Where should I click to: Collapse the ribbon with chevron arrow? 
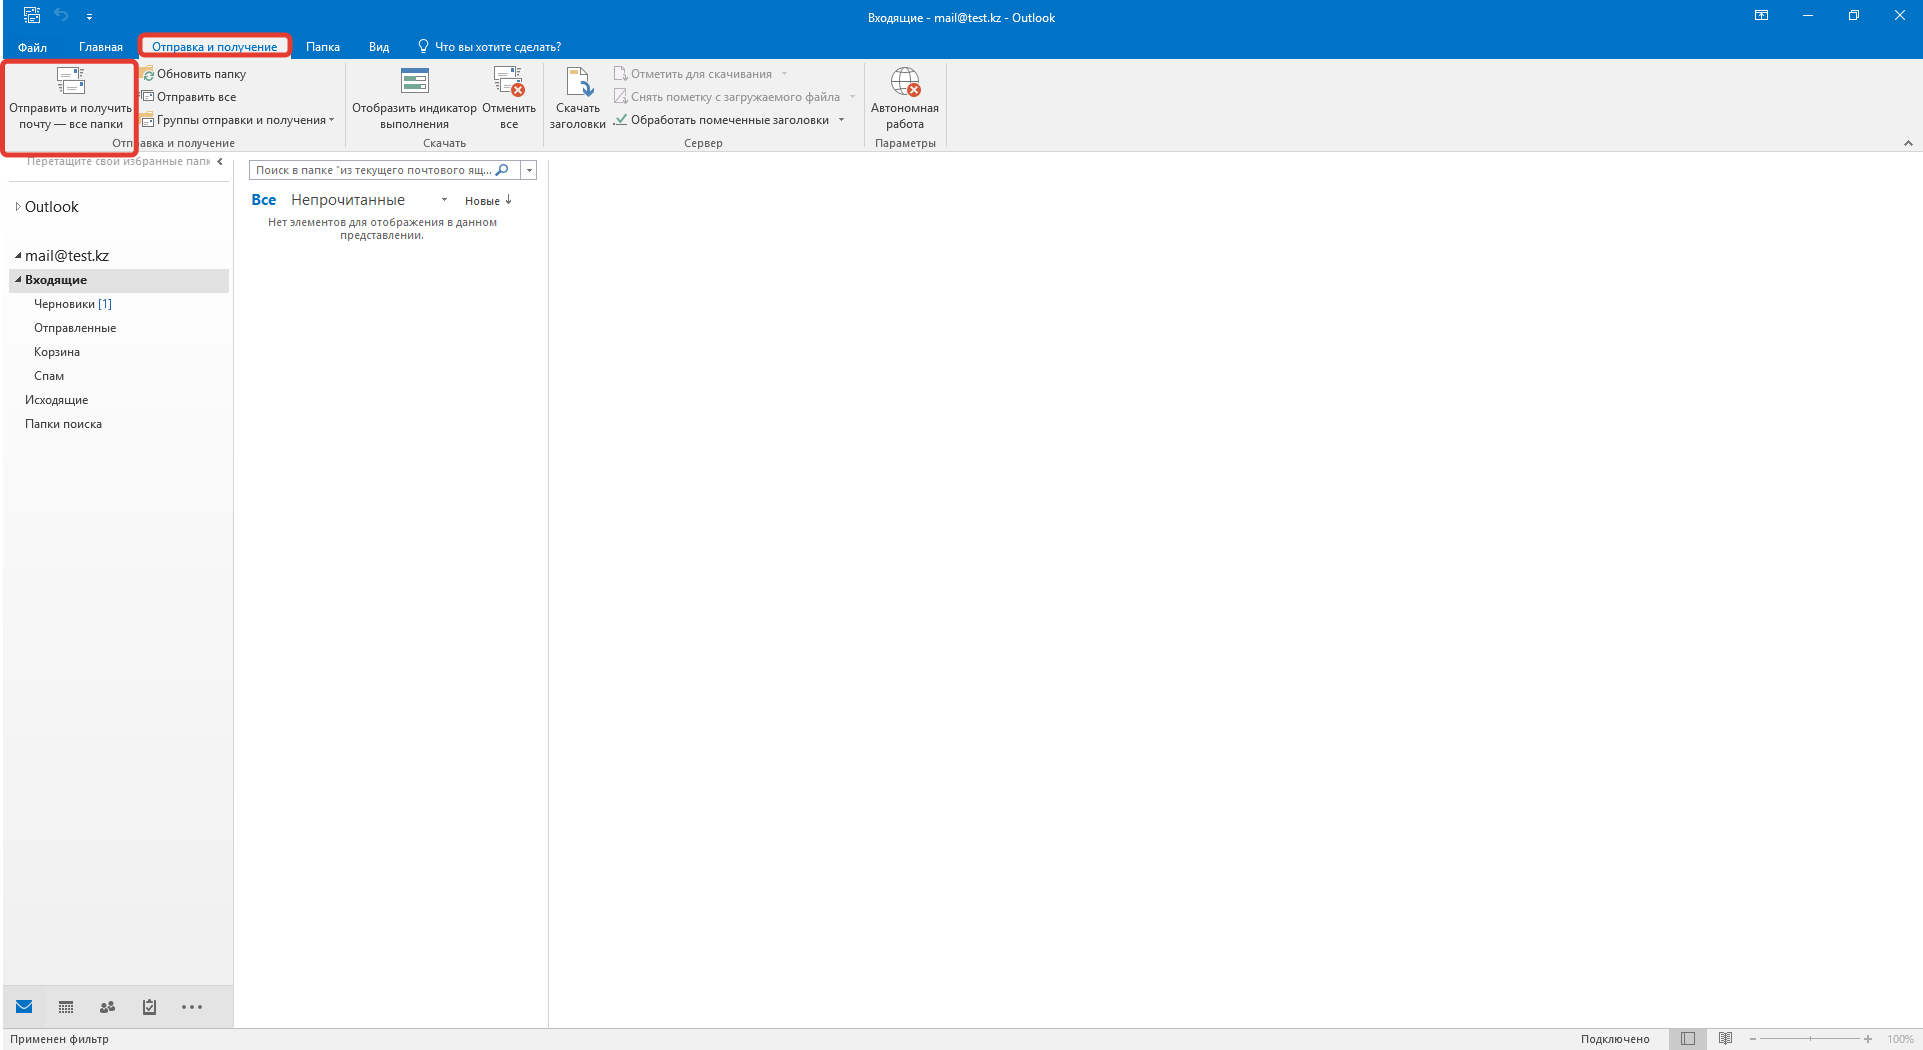pos(1908,143)
